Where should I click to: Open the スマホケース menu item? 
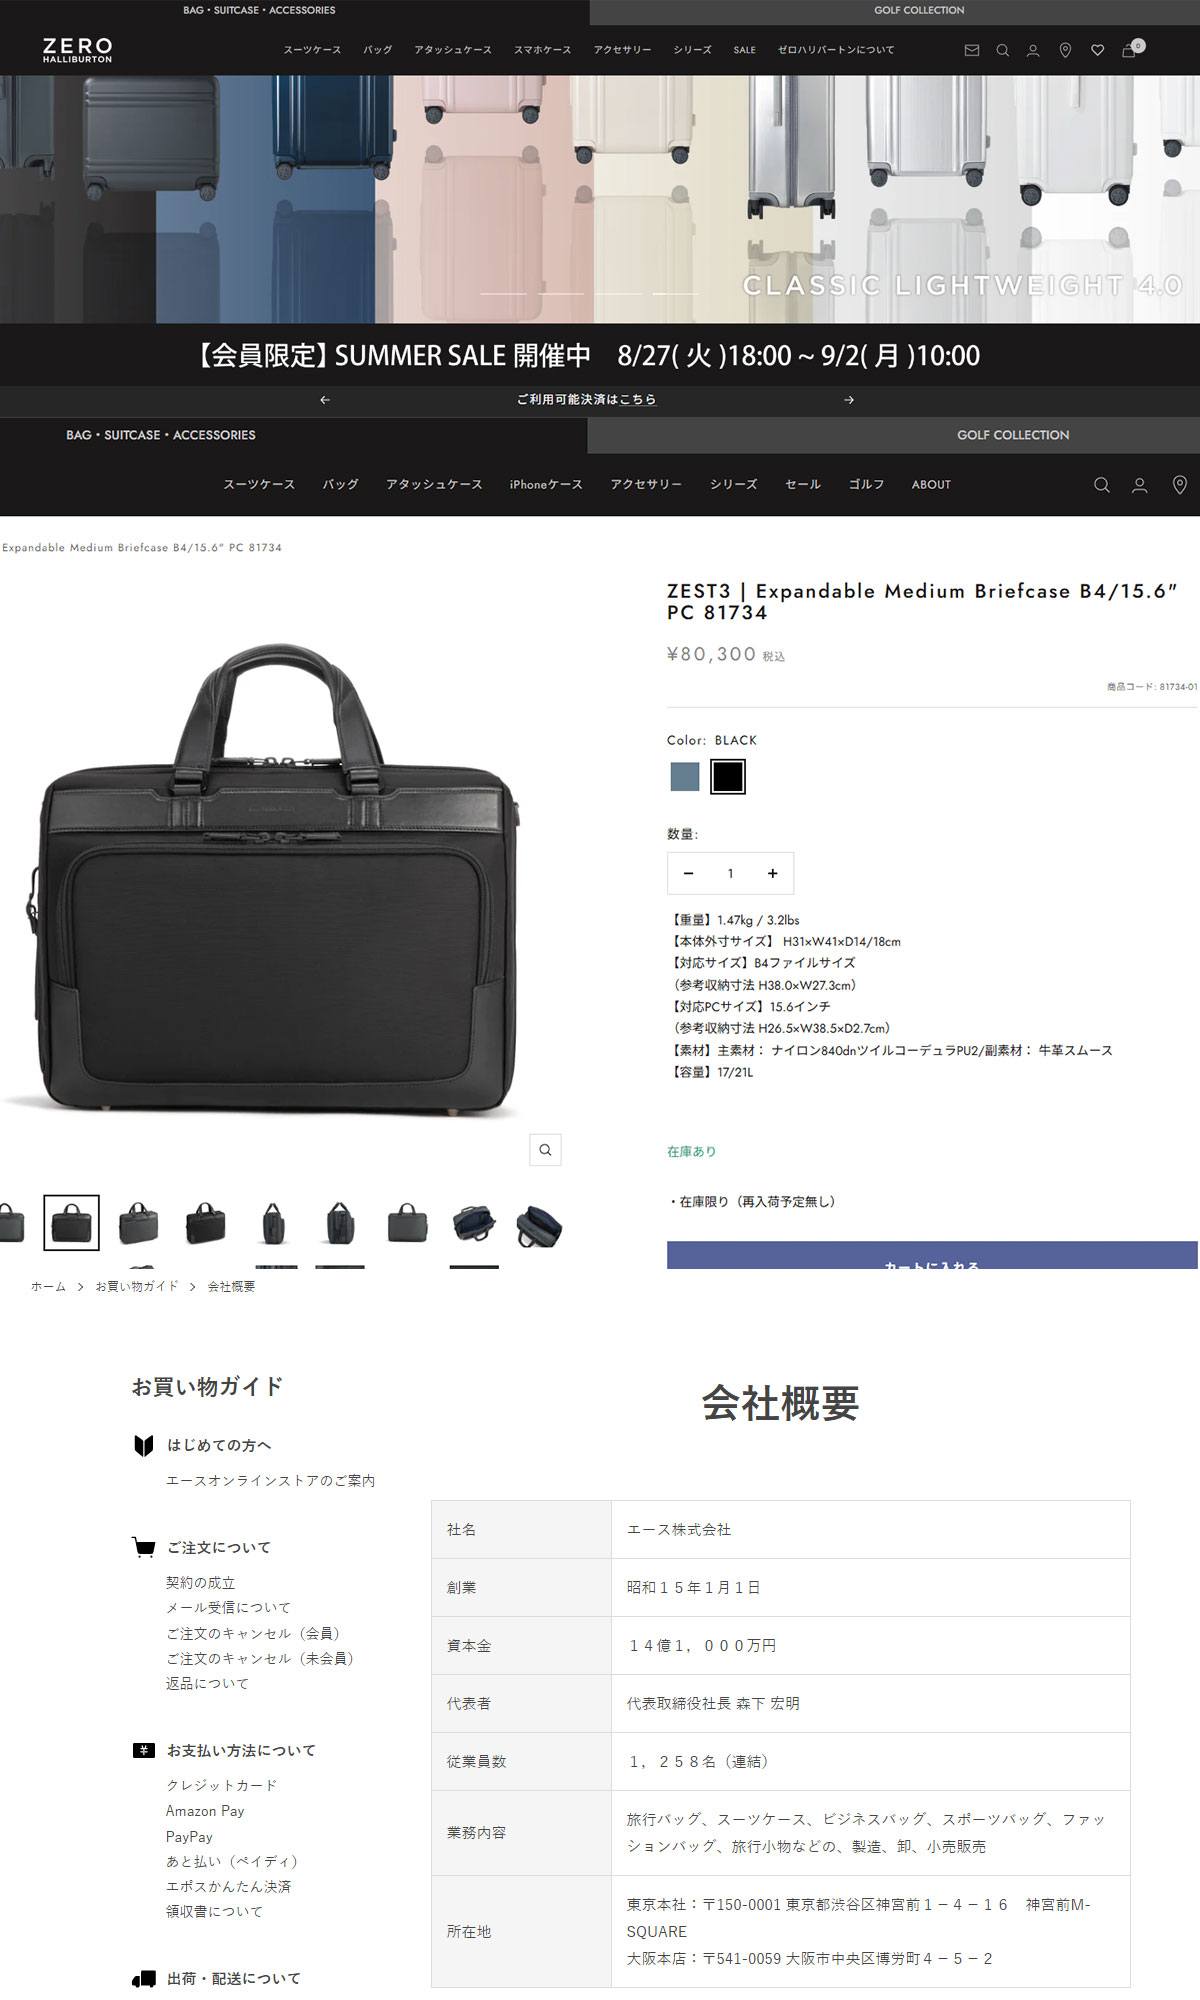coord(543,50)
